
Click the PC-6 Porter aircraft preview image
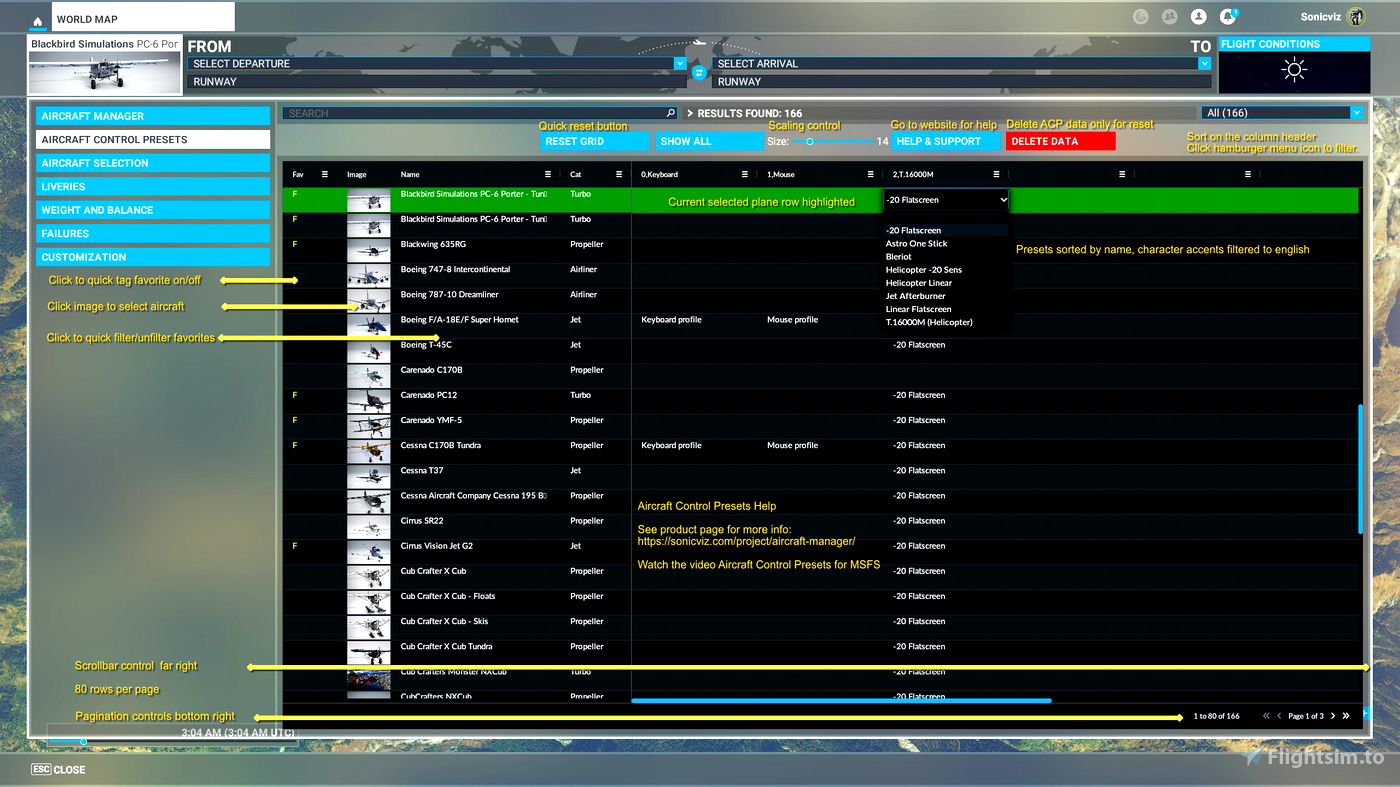pyautogui.click(x=104, y=72)
